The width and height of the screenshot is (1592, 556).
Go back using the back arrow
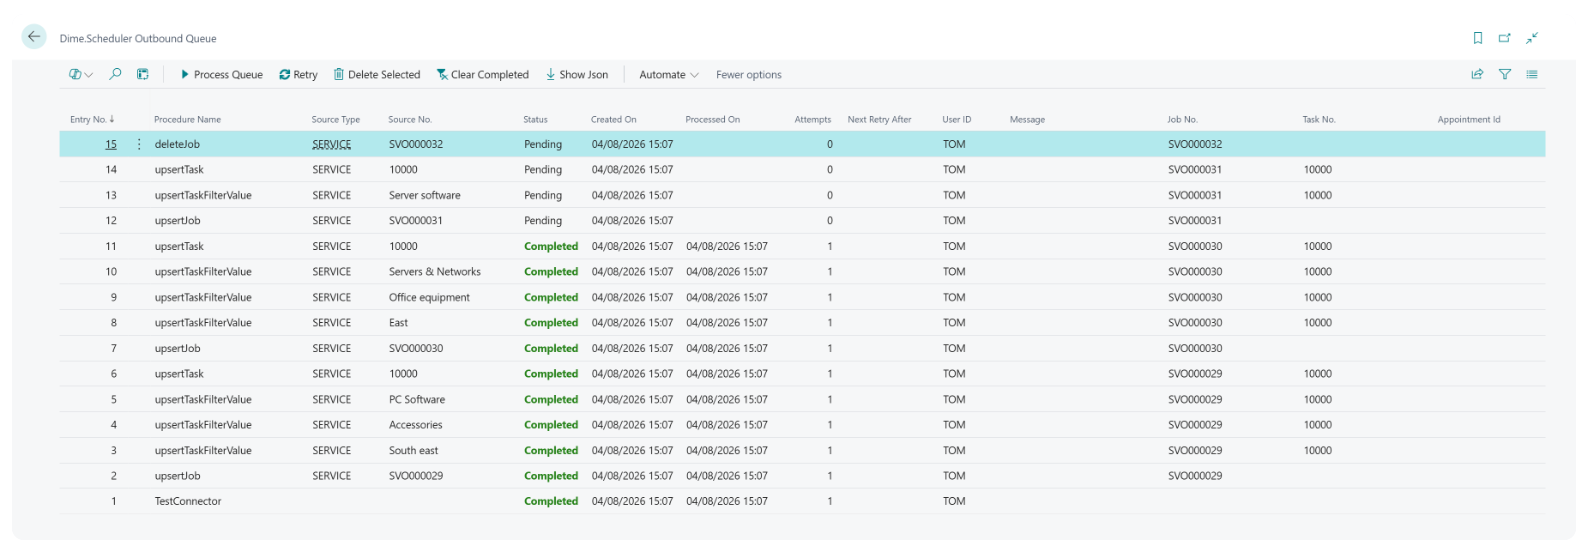(x=34, y=37)
